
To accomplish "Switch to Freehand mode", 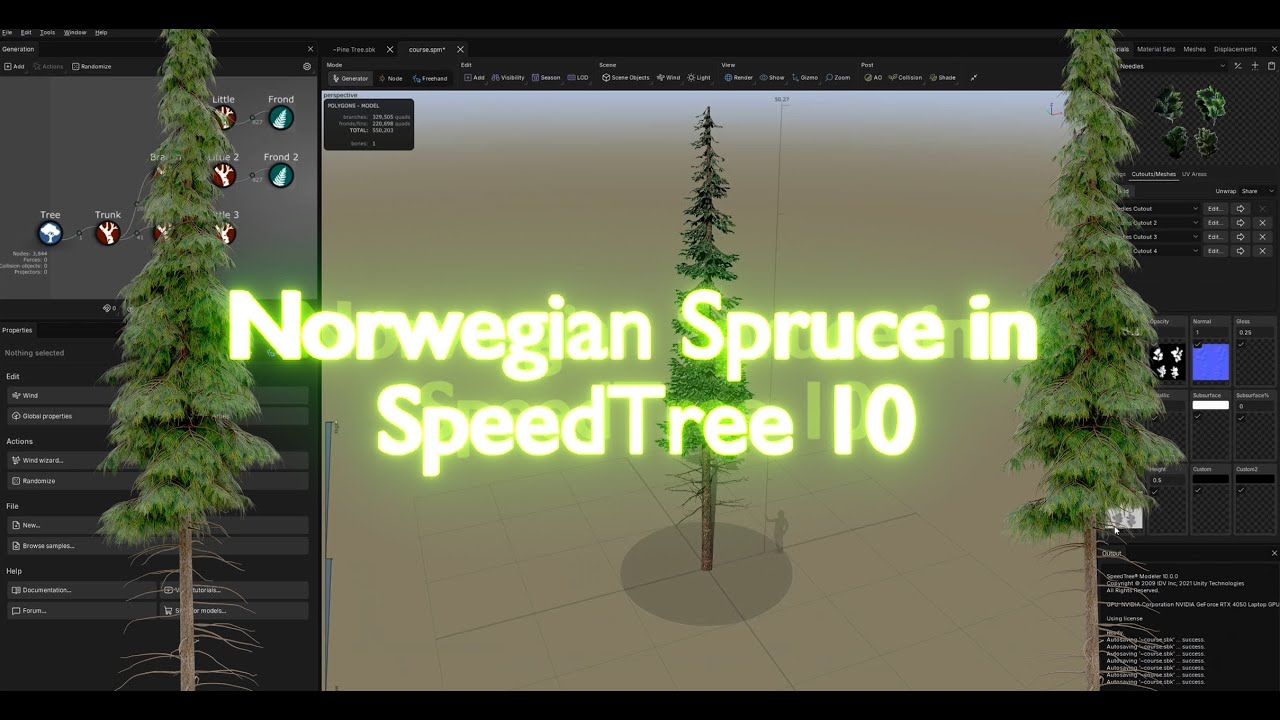I will click(430, 78).
